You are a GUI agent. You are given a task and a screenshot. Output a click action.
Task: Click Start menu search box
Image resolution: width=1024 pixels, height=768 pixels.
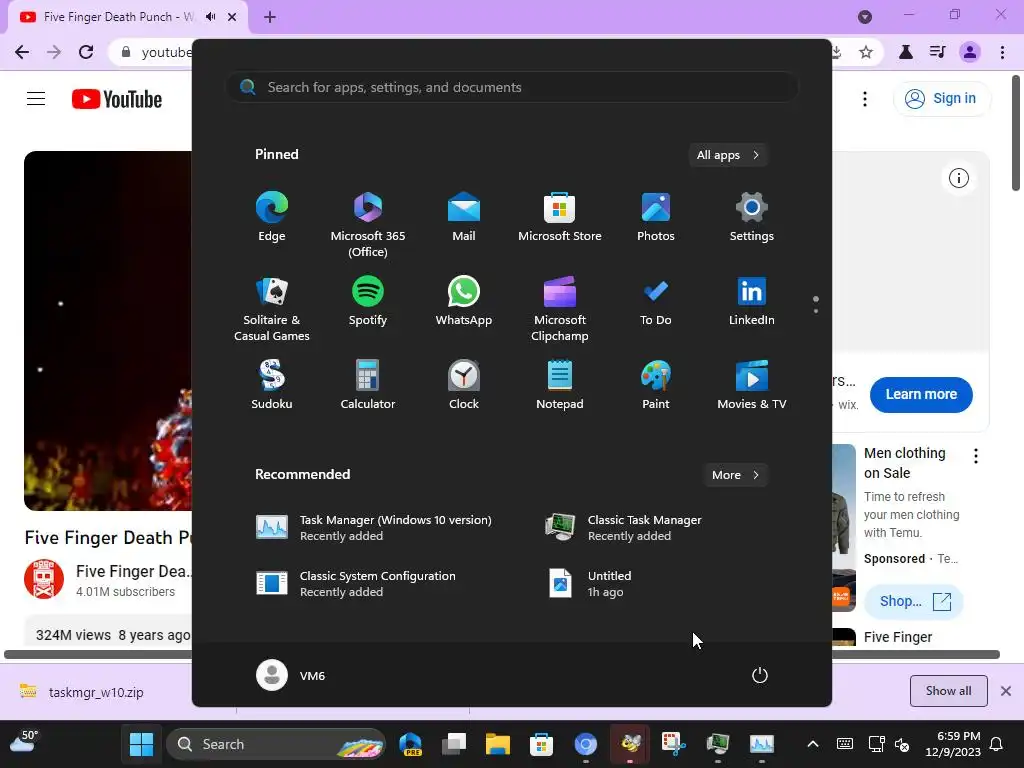tap(512, 88)
